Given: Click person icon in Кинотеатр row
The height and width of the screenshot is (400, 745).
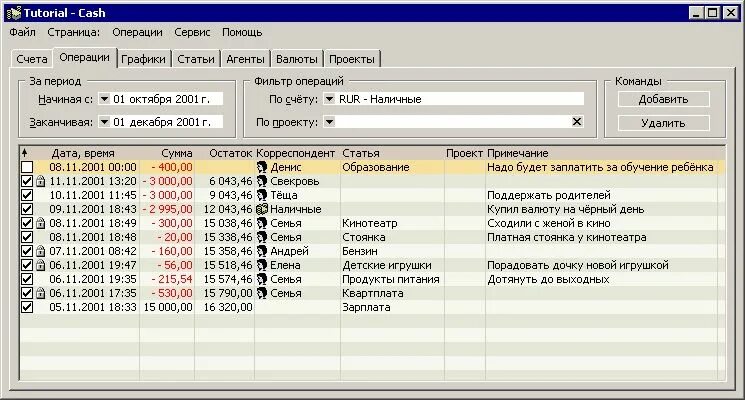Looking at the screenshot, I should pos(262,223).
